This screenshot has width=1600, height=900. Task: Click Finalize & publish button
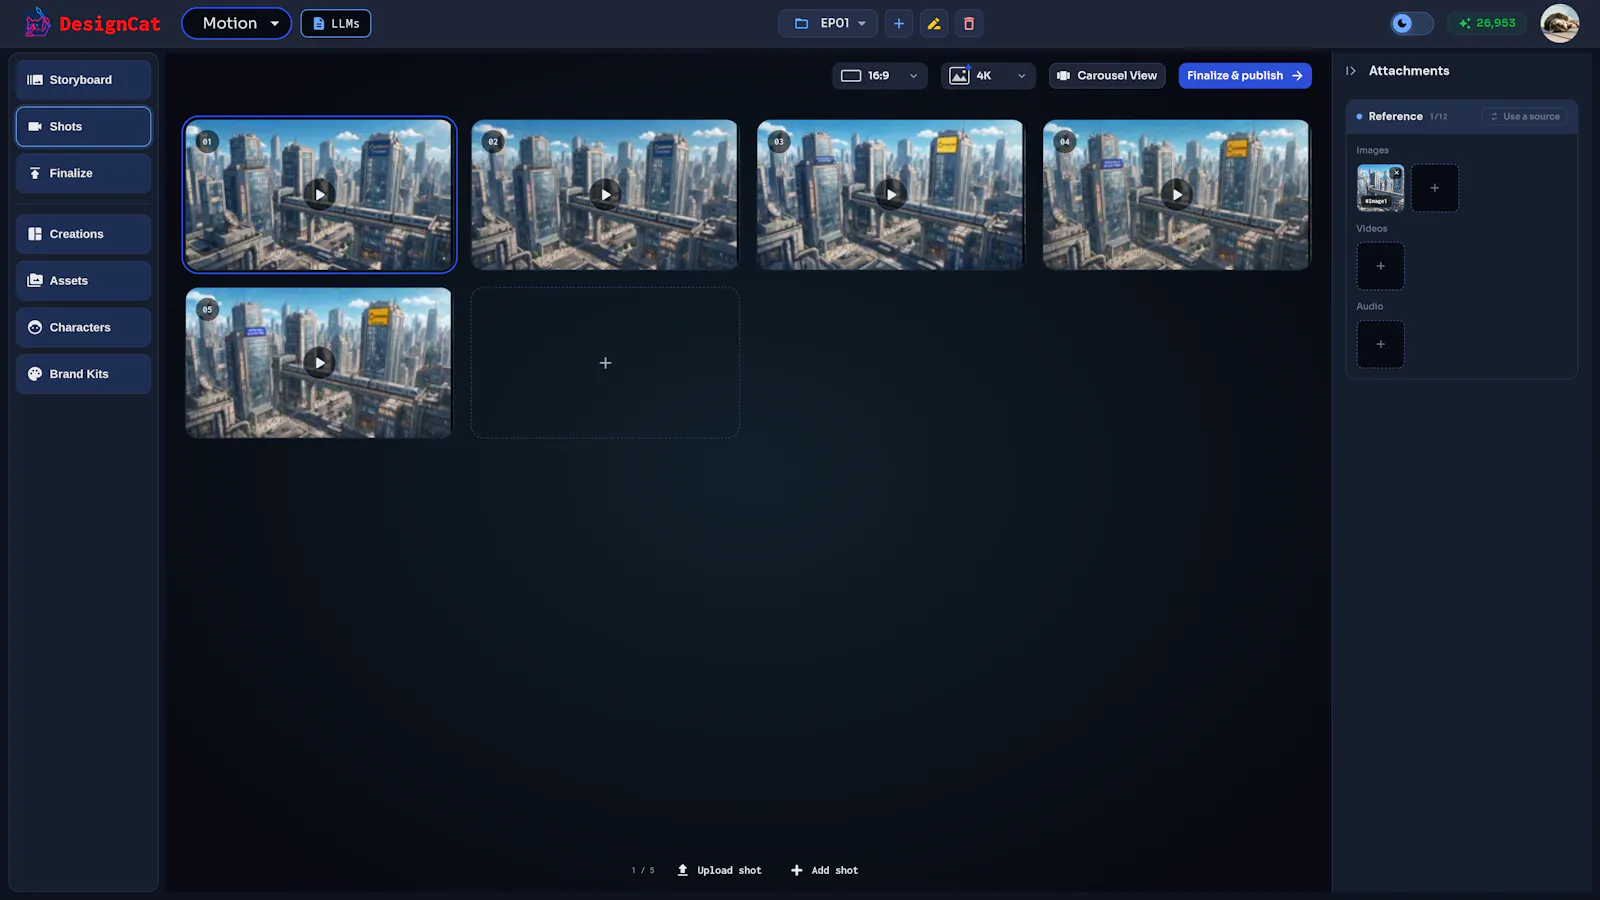point(1245,76)
